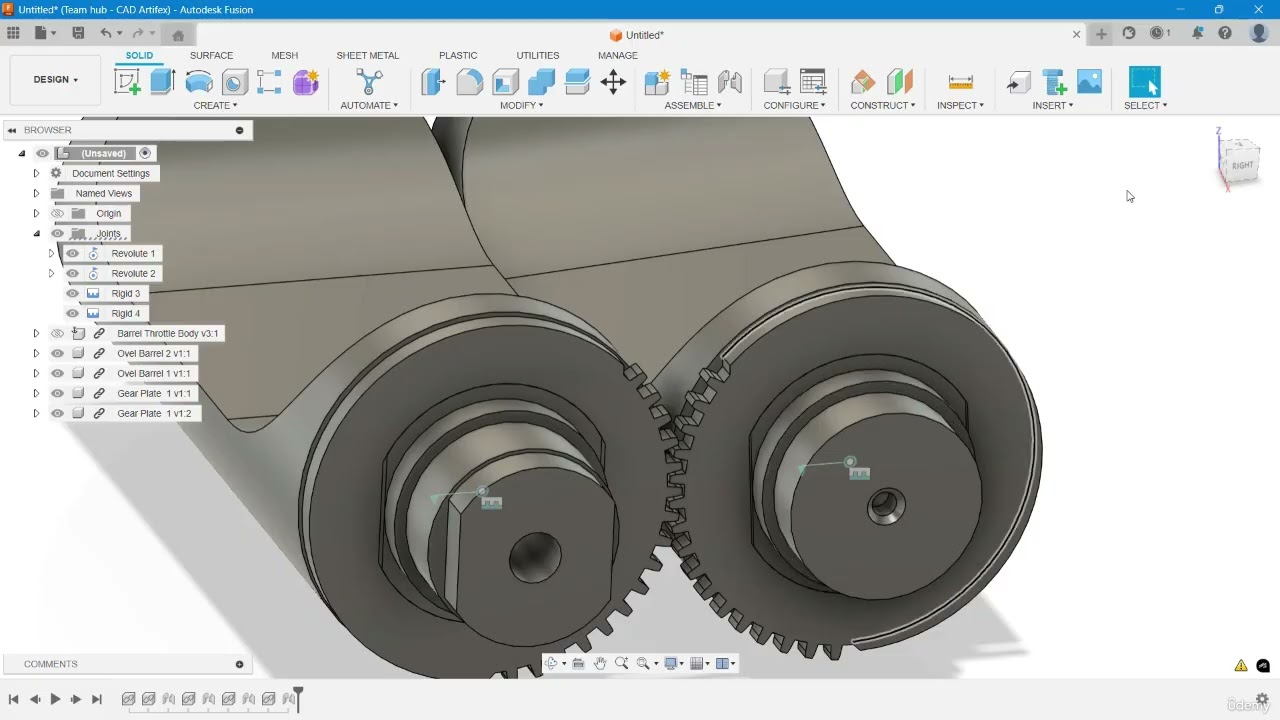Click the Insert Canvas image icon

point(1089,82)
